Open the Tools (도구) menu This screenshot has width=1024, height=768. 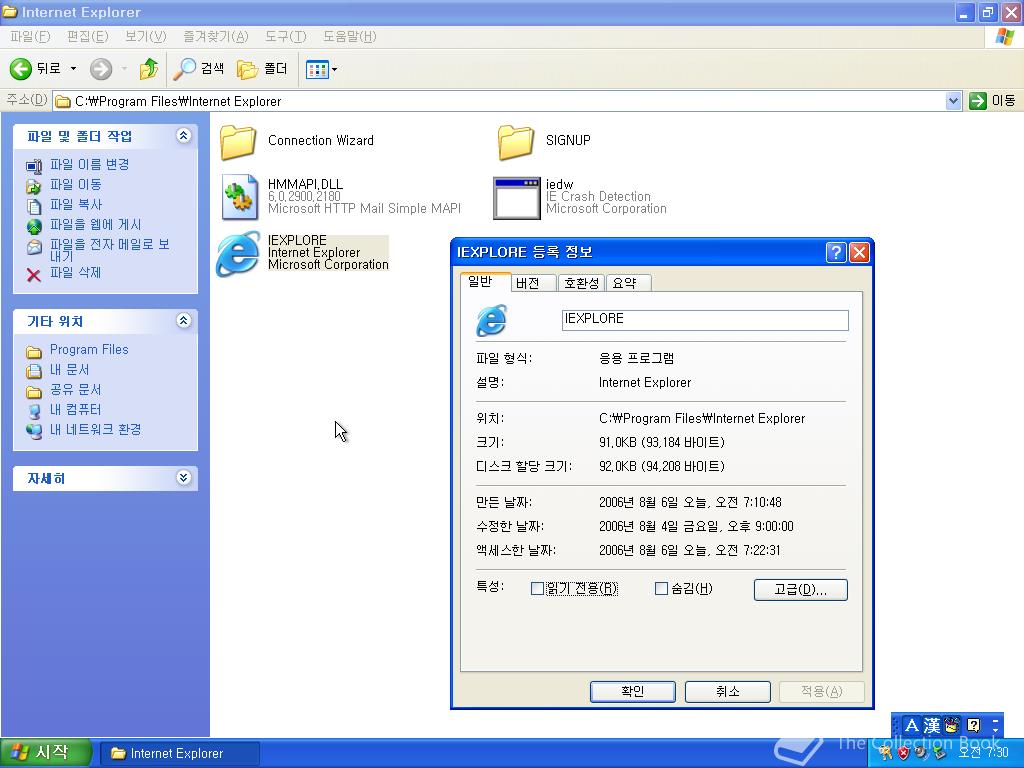tap(285, 37)
